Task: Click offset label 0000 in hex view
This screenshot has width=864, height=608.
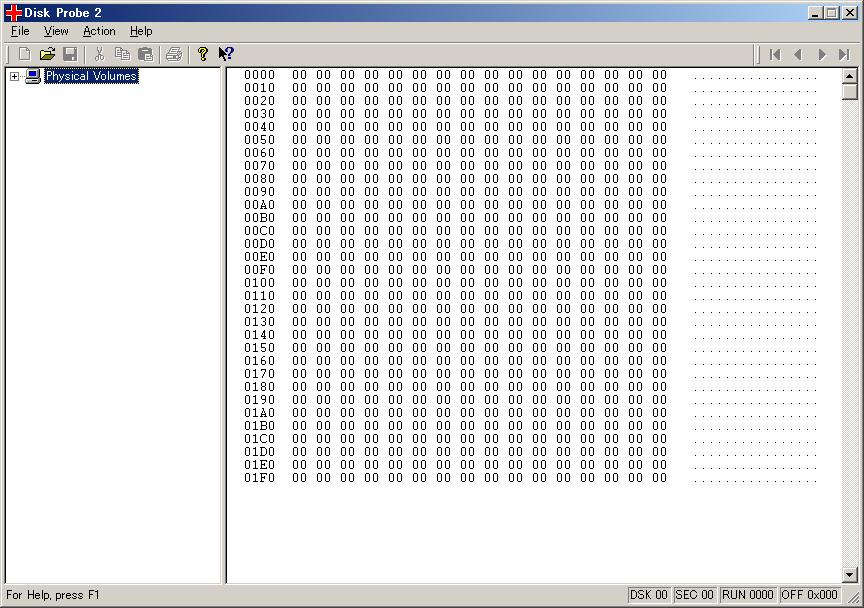Action: [x=260, y=75]
